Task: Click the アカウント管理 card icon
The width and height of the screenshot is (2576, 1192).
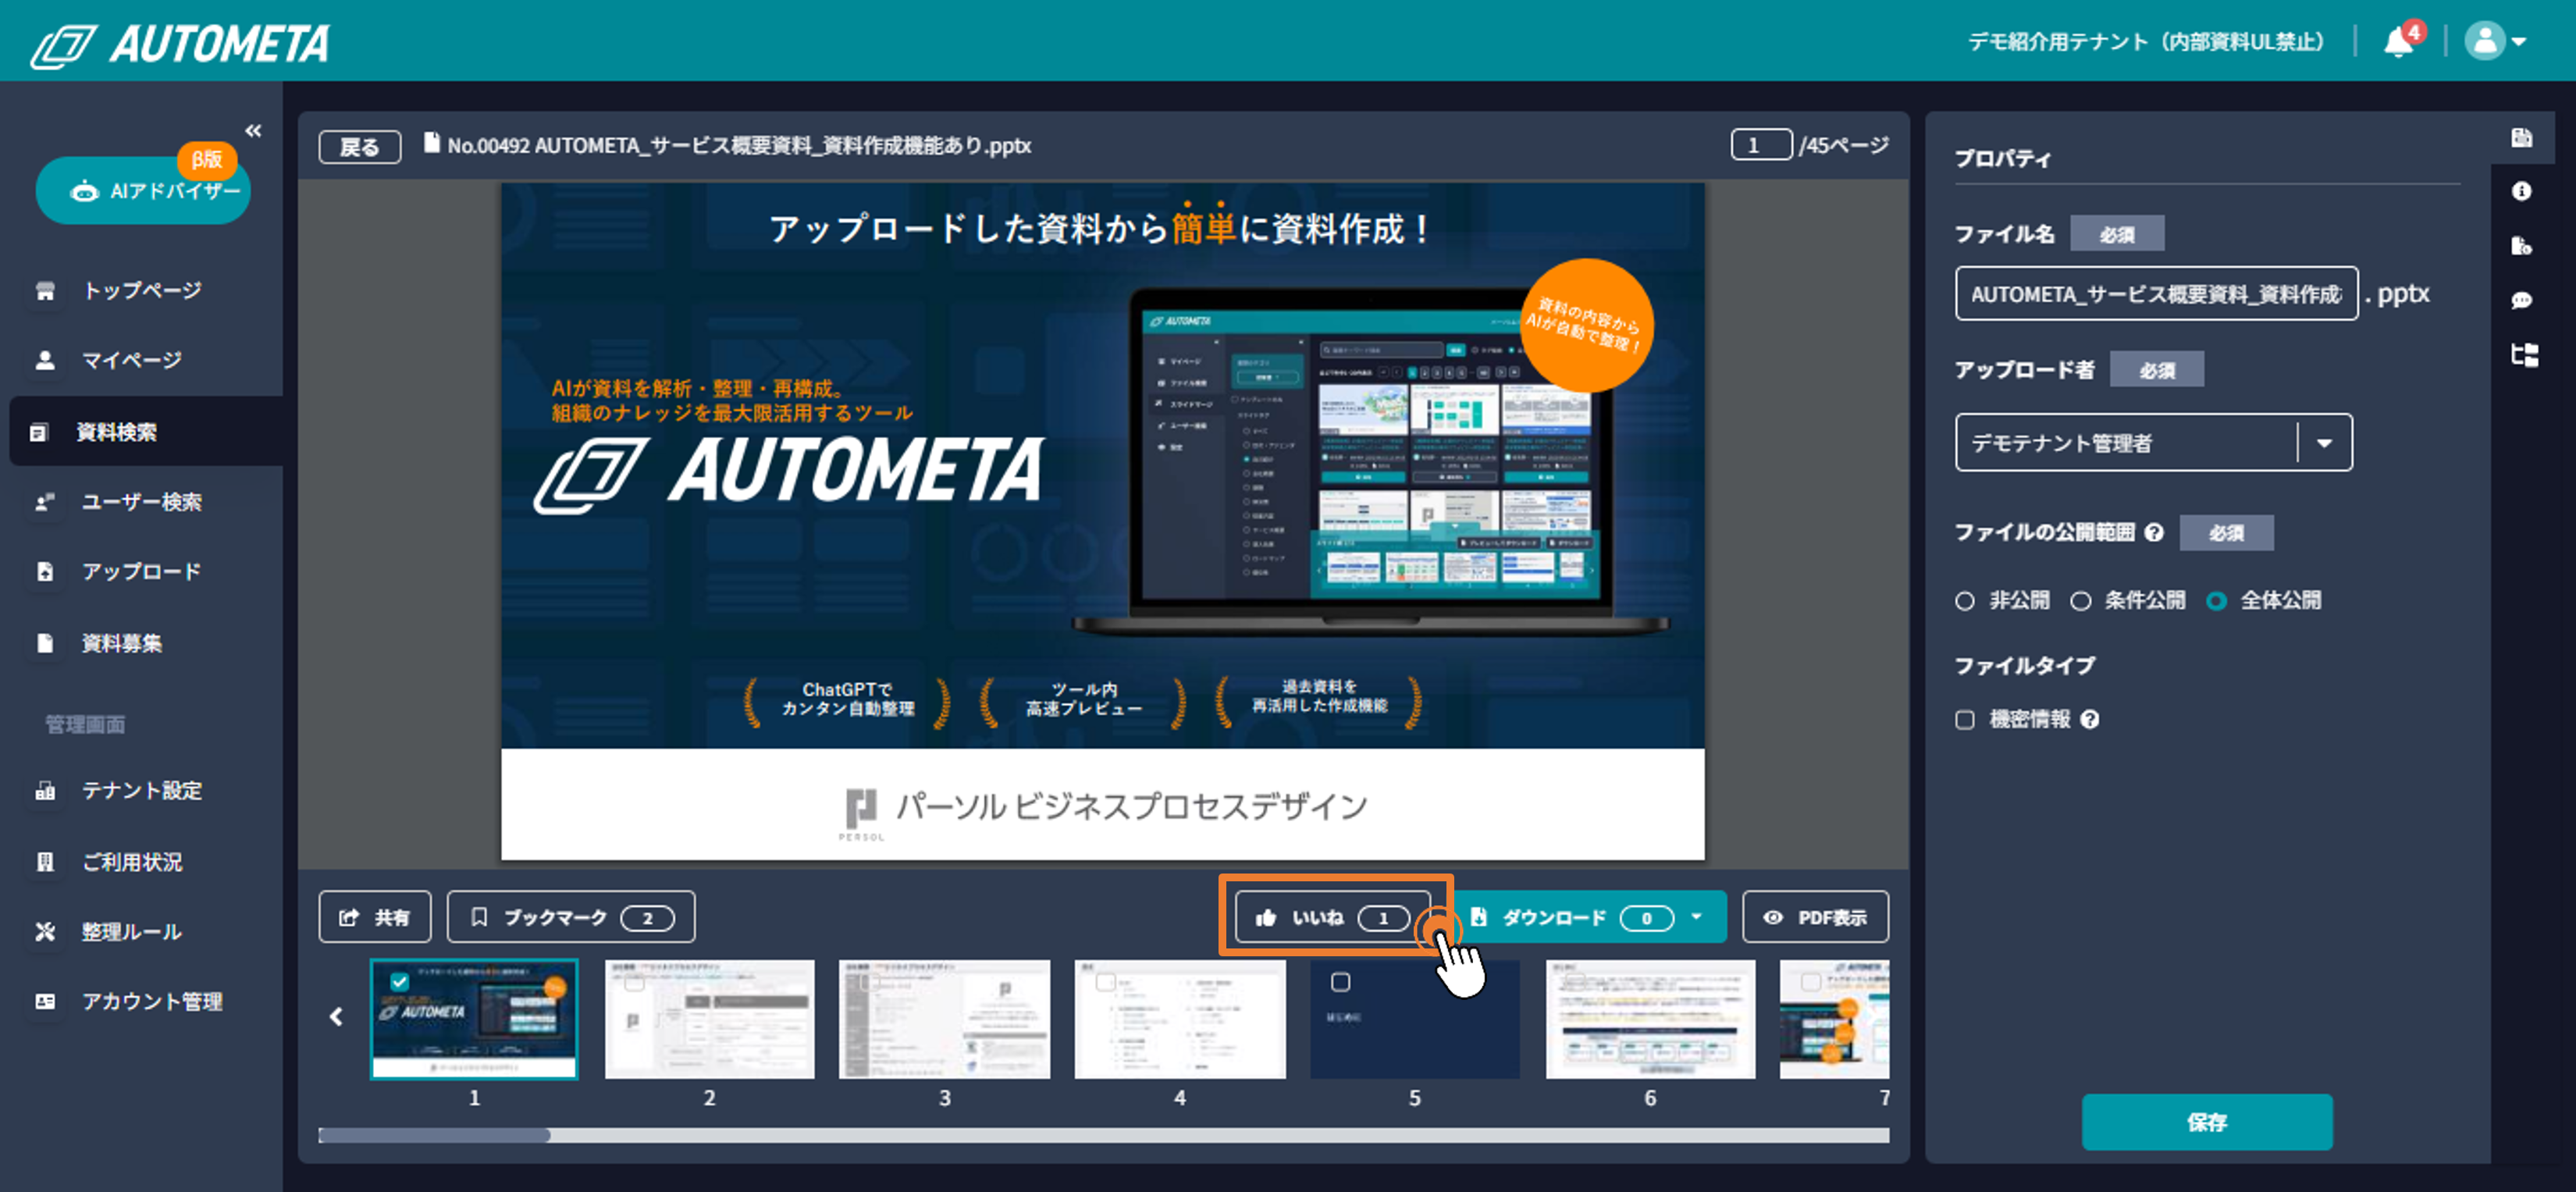Action: coord(45,1002)
